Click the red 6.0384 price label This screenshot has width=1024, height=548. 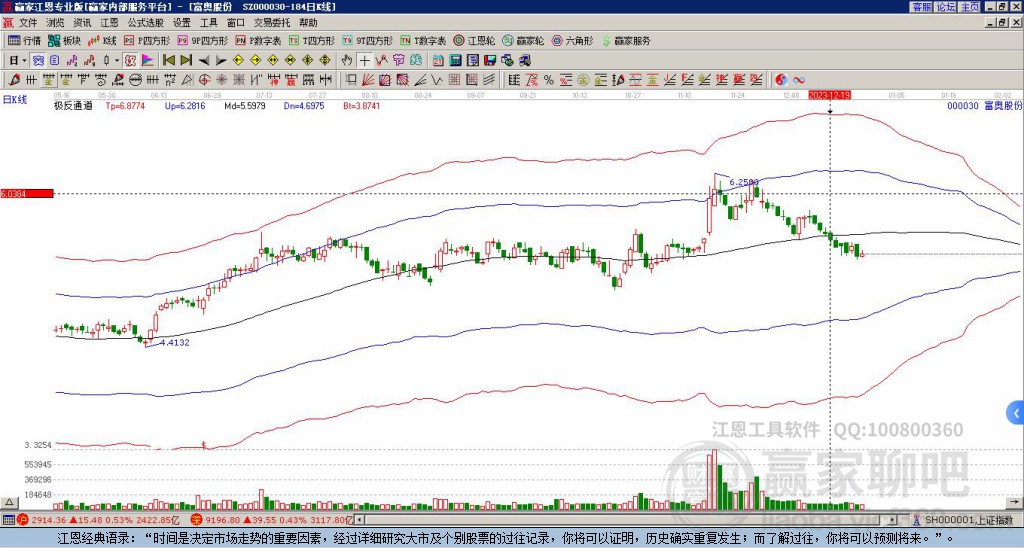click(26, 194)
